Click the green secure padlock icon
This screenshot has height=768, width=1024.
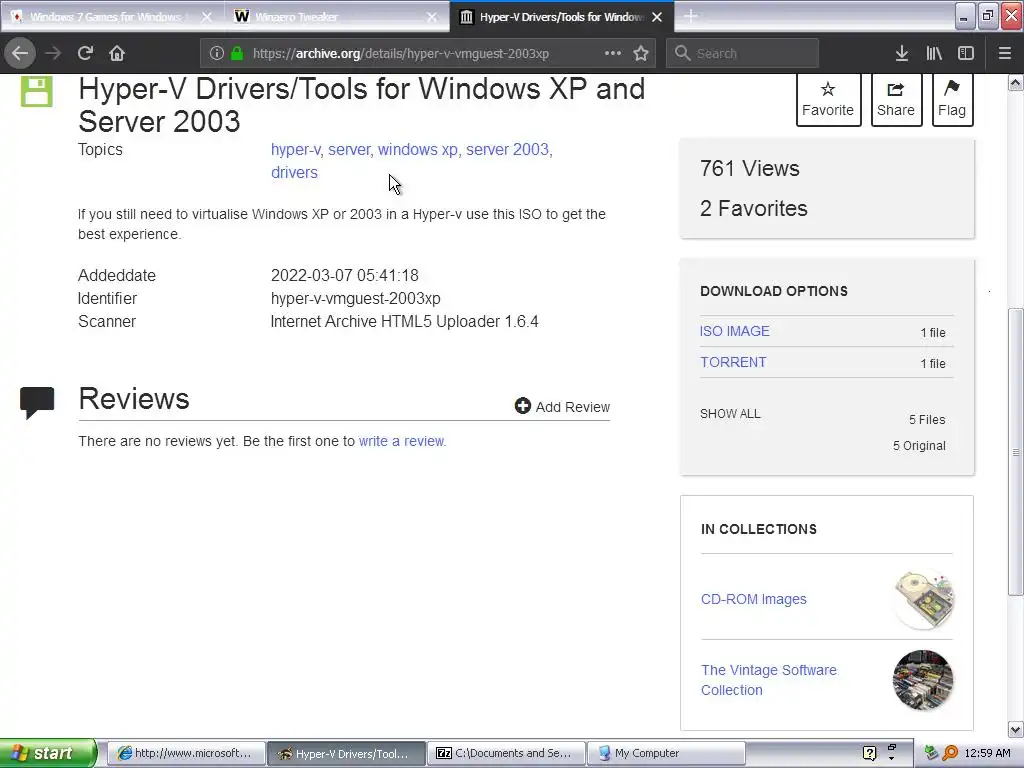pos(237,53)
